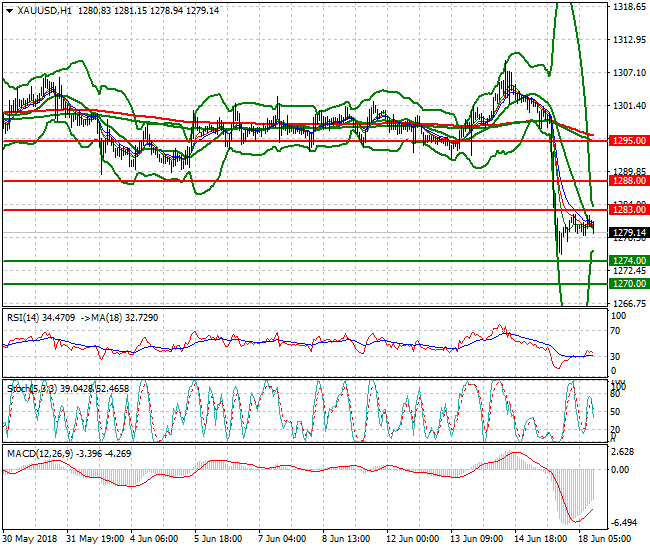Viewport: 650px width, 550px height.
Task: Select the 1295.00 red price label
Action: click(x=627, y=141)
